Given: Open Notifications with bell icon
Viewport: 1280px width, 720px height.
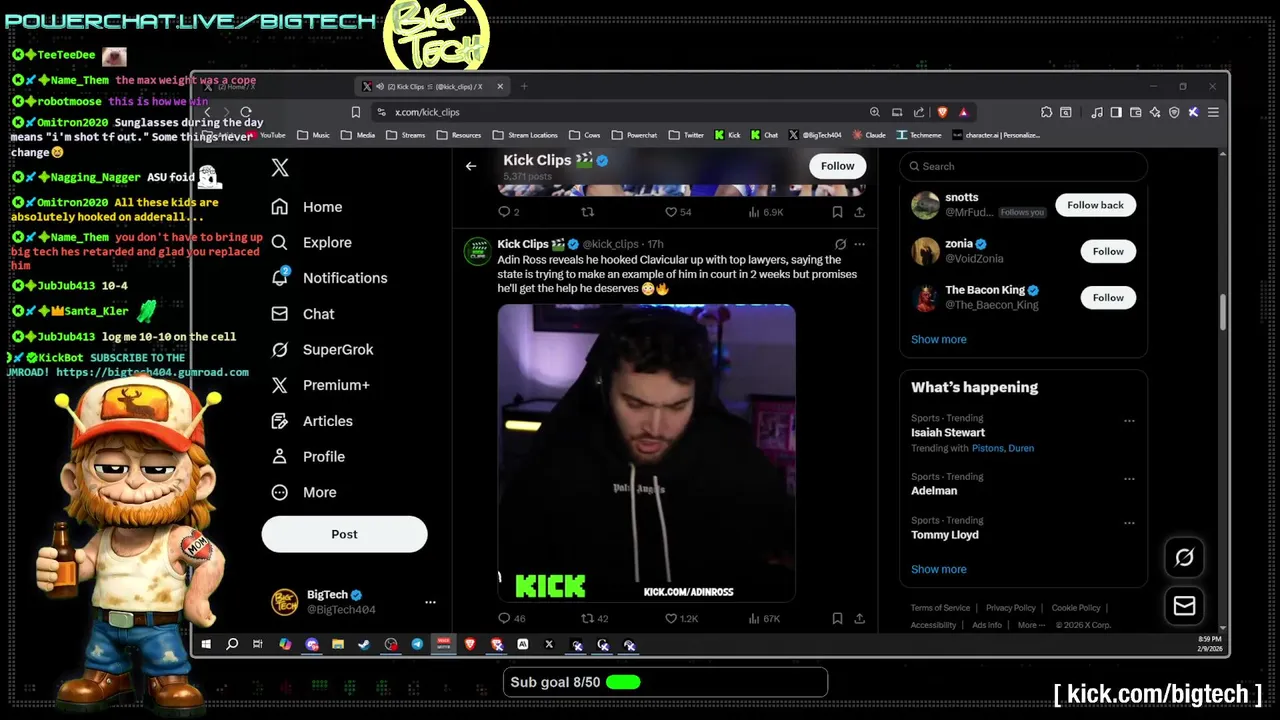Looking at the screenshot, I should (329, 278).
